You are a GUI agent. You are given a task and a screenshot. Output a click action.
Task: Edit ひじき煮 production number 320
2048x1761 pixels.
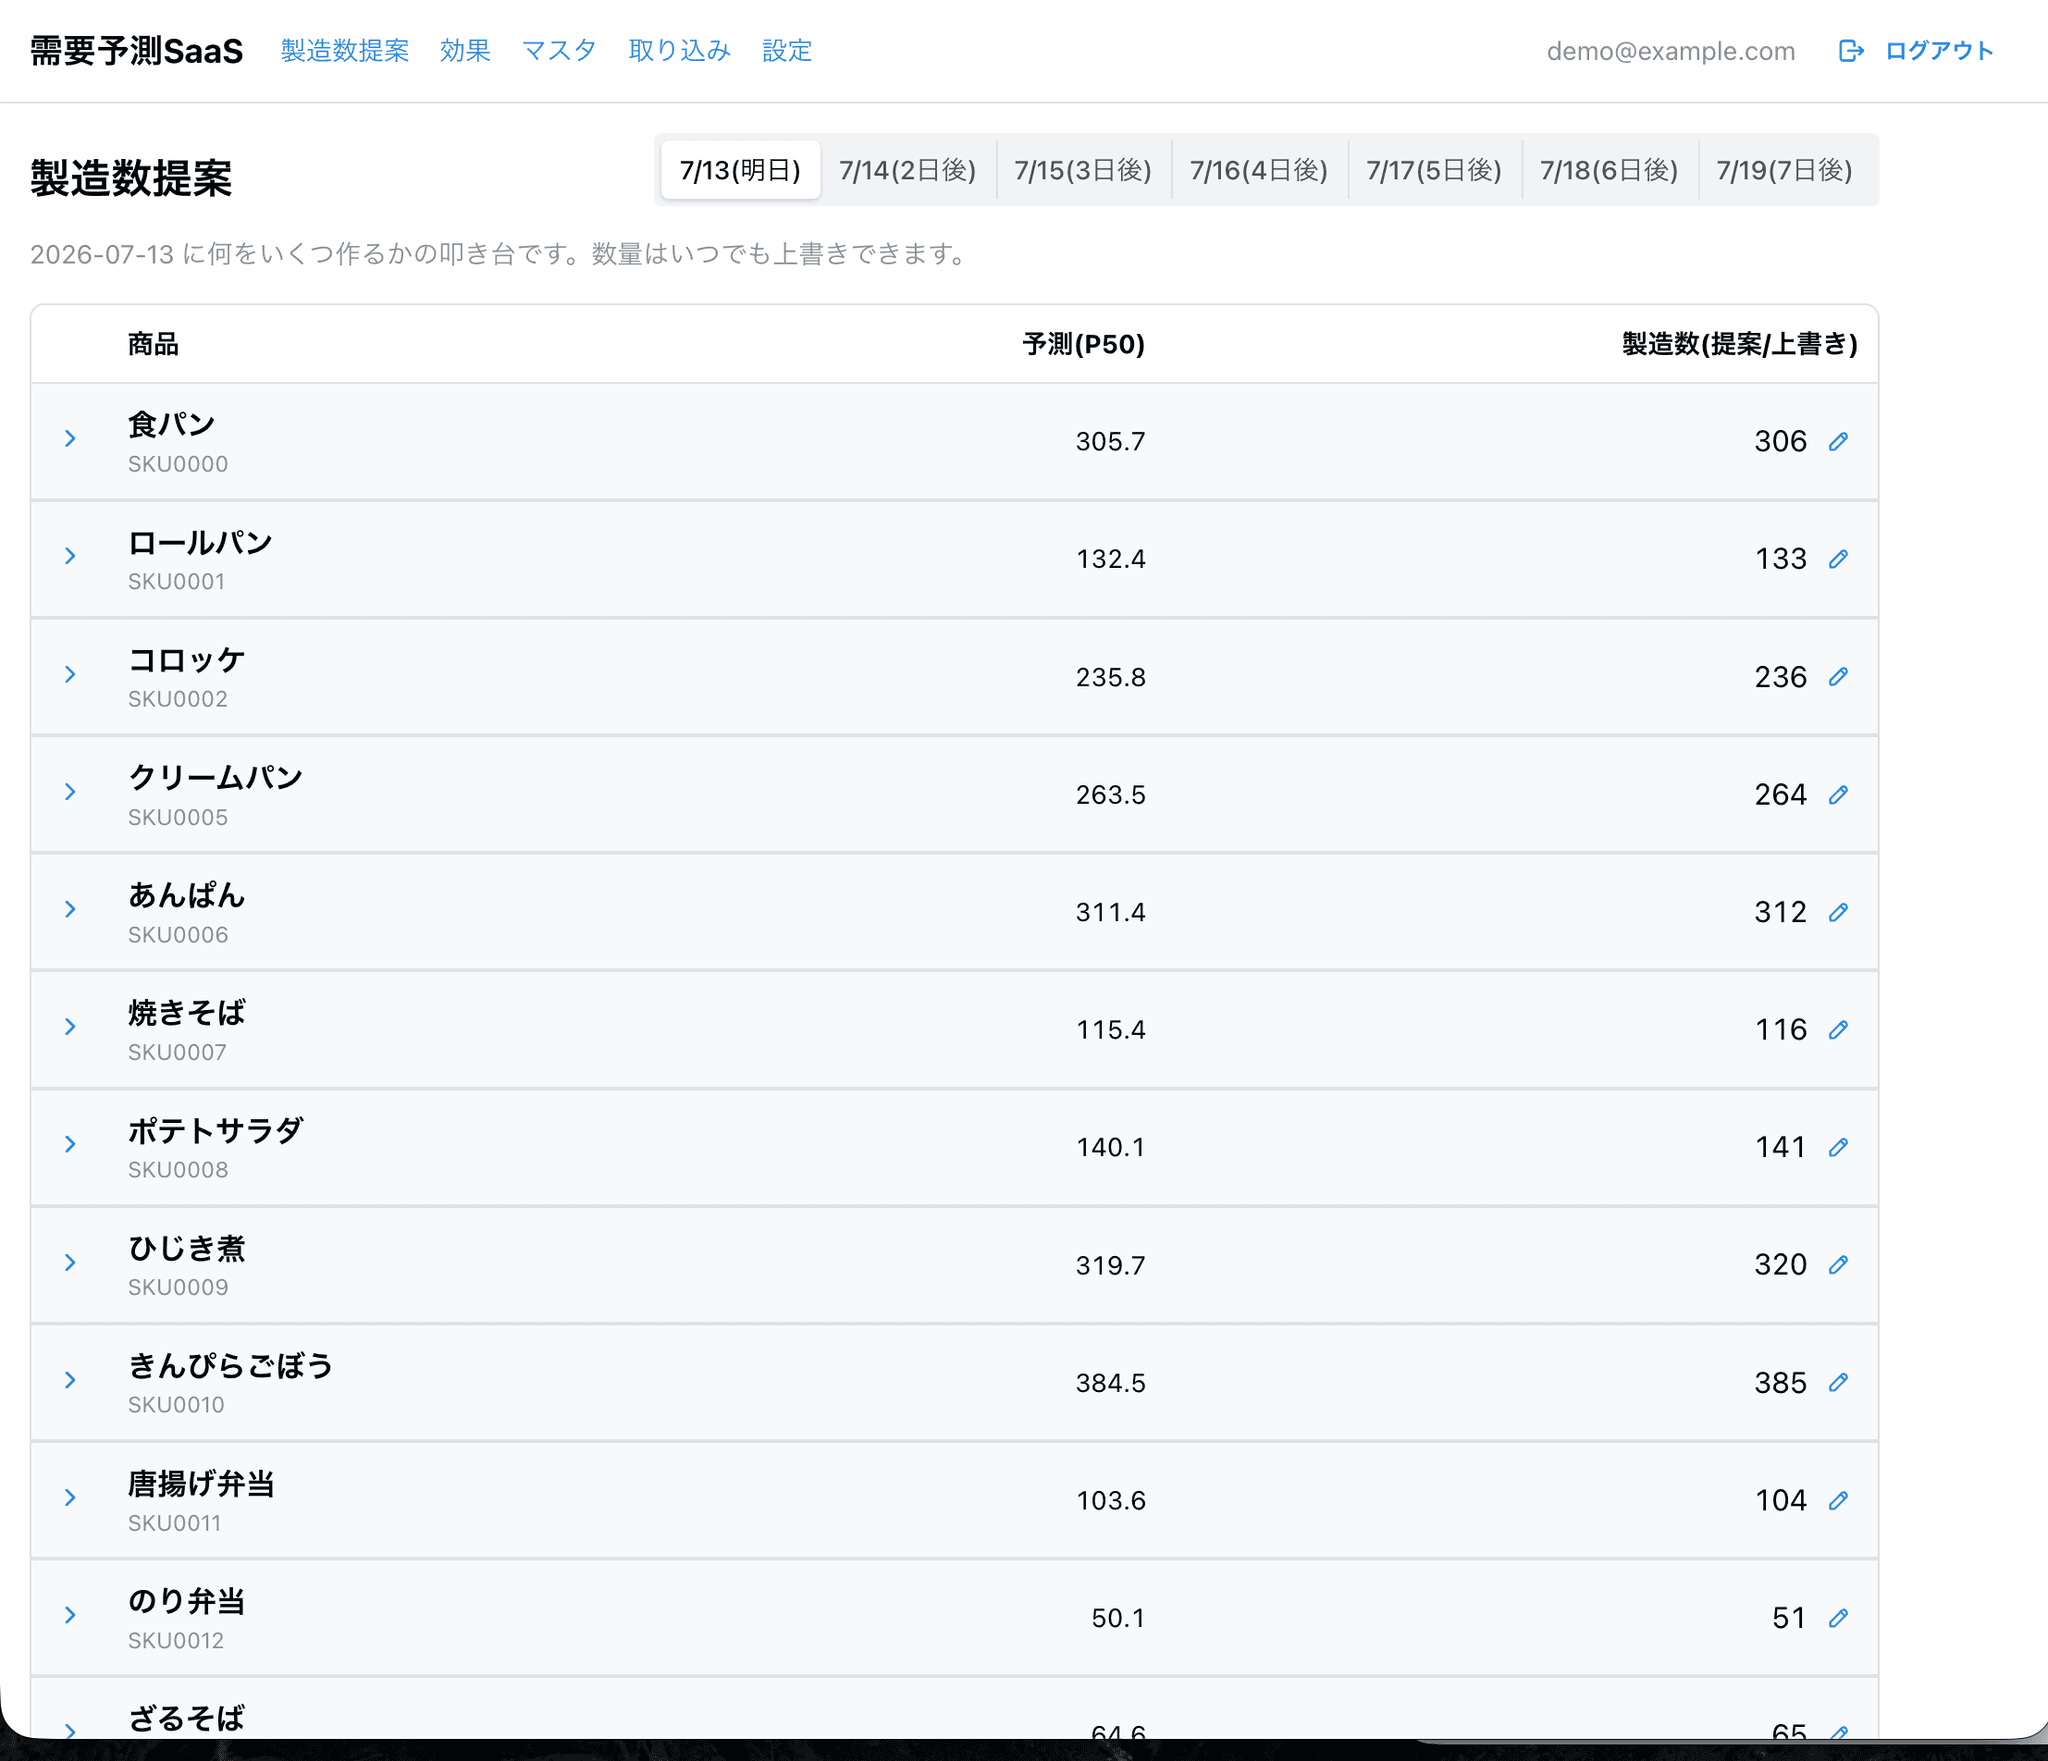coord(1838,1265)
